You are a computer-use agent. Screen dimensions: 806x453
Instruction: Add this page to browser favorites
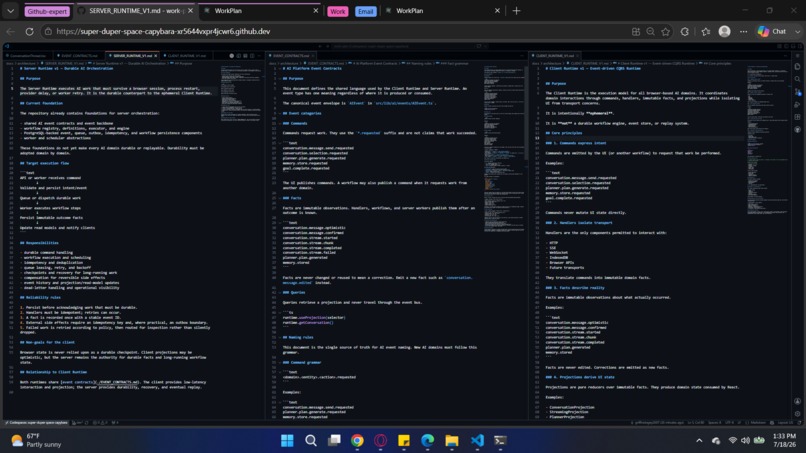[666, 31]
